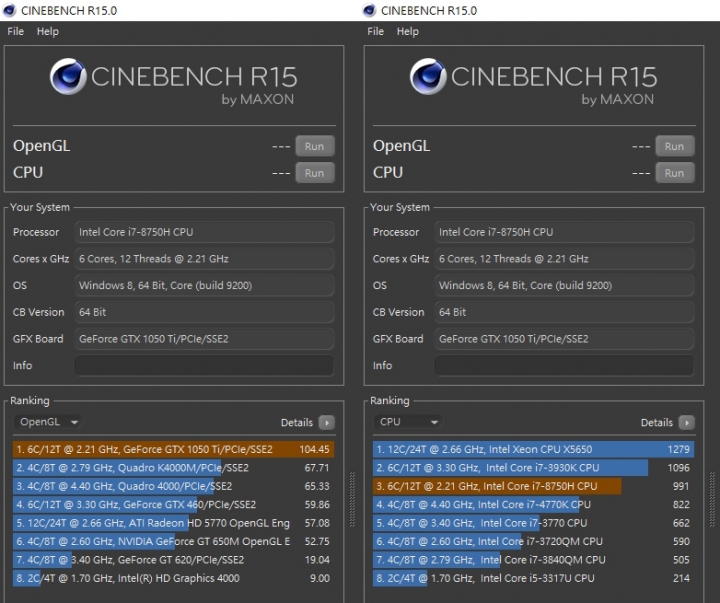
Task: Run the OpenGL test in left window
Action: [315, 146]
